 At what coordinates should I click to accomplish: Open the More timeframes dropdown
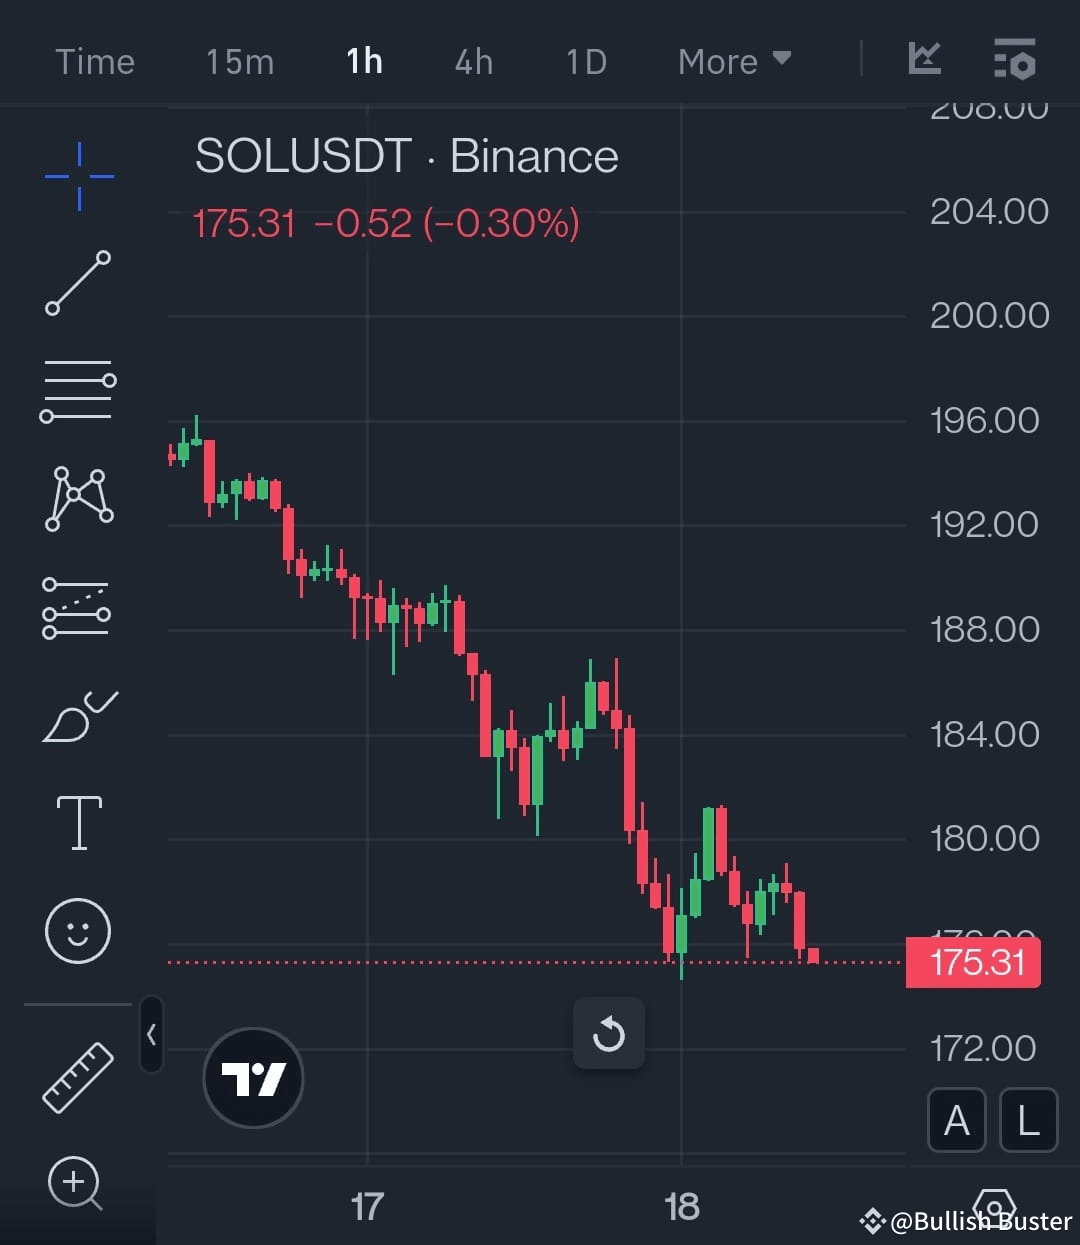(734, 61)
